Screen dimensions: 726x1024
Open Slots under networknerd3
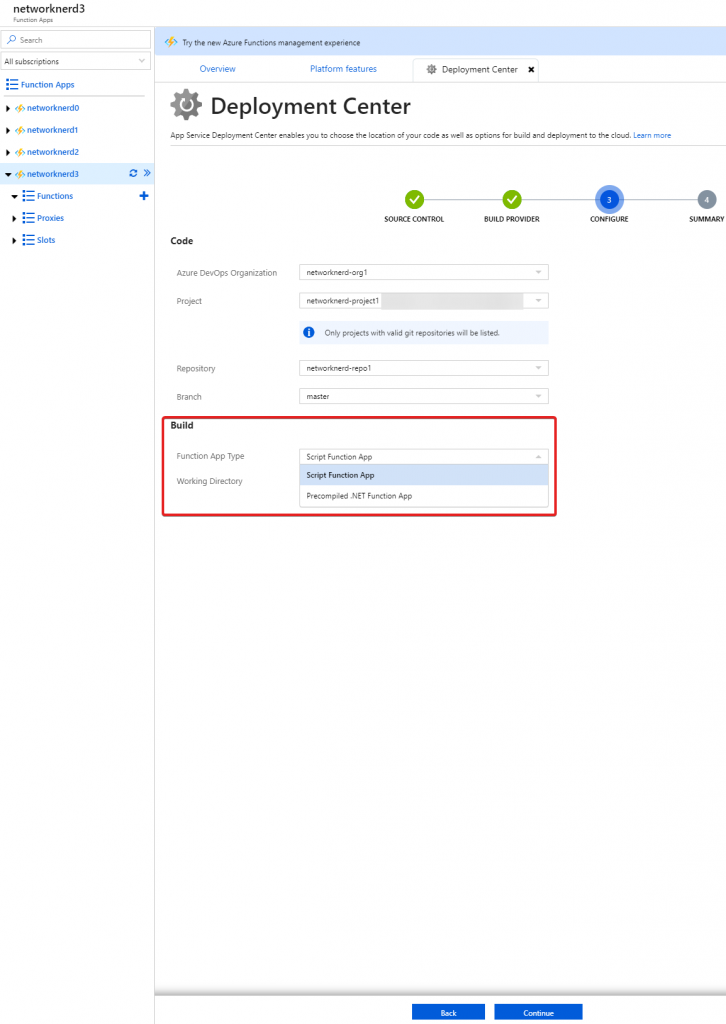coord(46,240)
